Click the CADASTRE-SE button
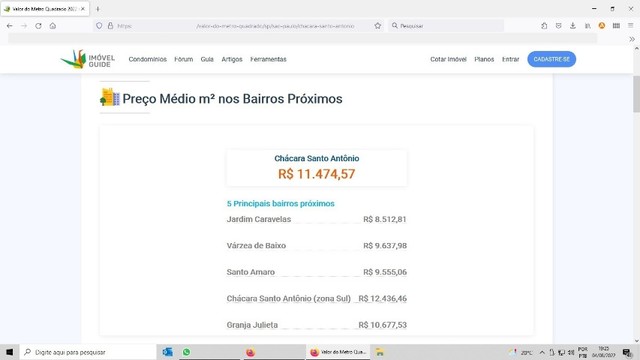640x360 pixels. (x=551, y=59)
